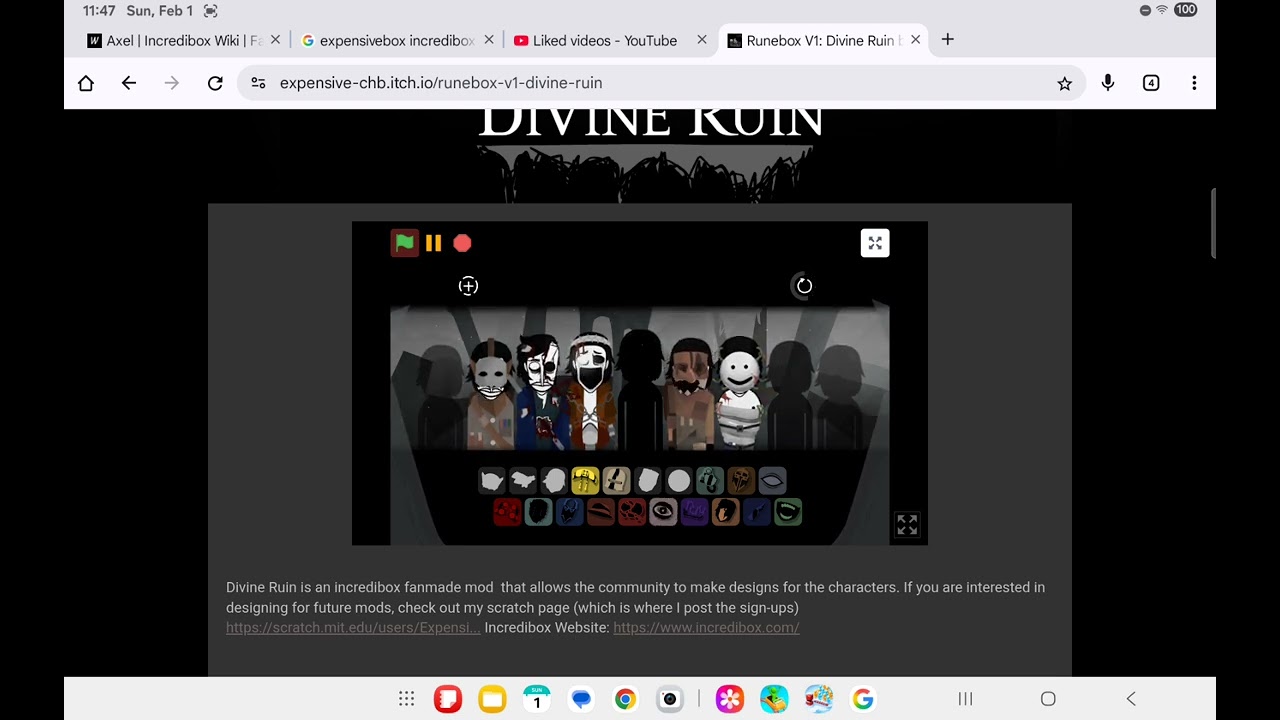Click the white smiley-face character on stage

740,393
